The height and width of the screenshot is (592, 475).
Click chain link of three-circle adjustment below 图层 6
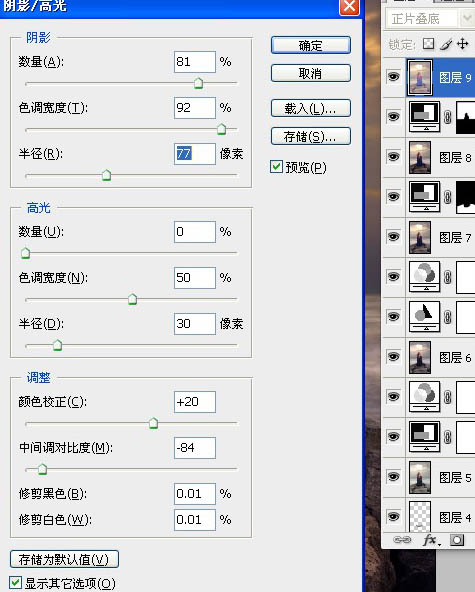[447, 397]
